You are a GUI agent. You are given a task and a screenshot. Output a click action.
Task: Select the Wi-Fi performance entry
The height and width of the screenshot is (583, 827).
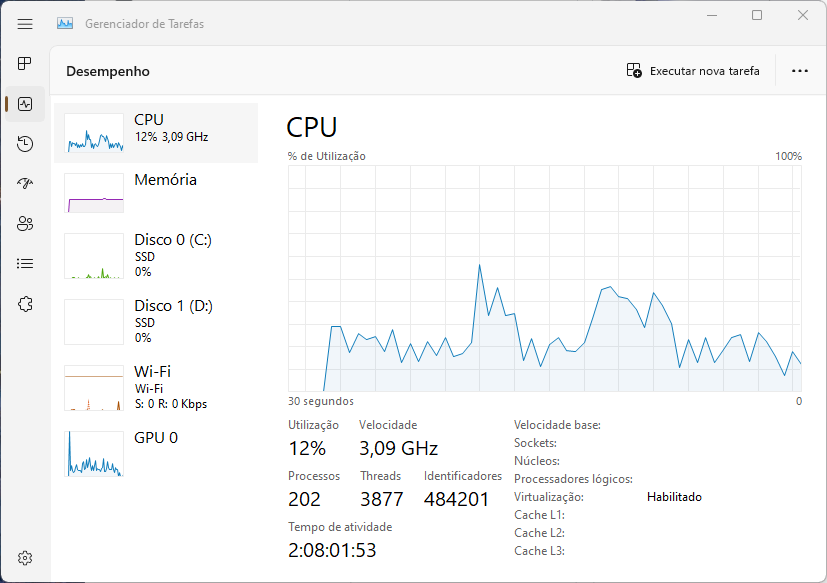pos(156,388)
